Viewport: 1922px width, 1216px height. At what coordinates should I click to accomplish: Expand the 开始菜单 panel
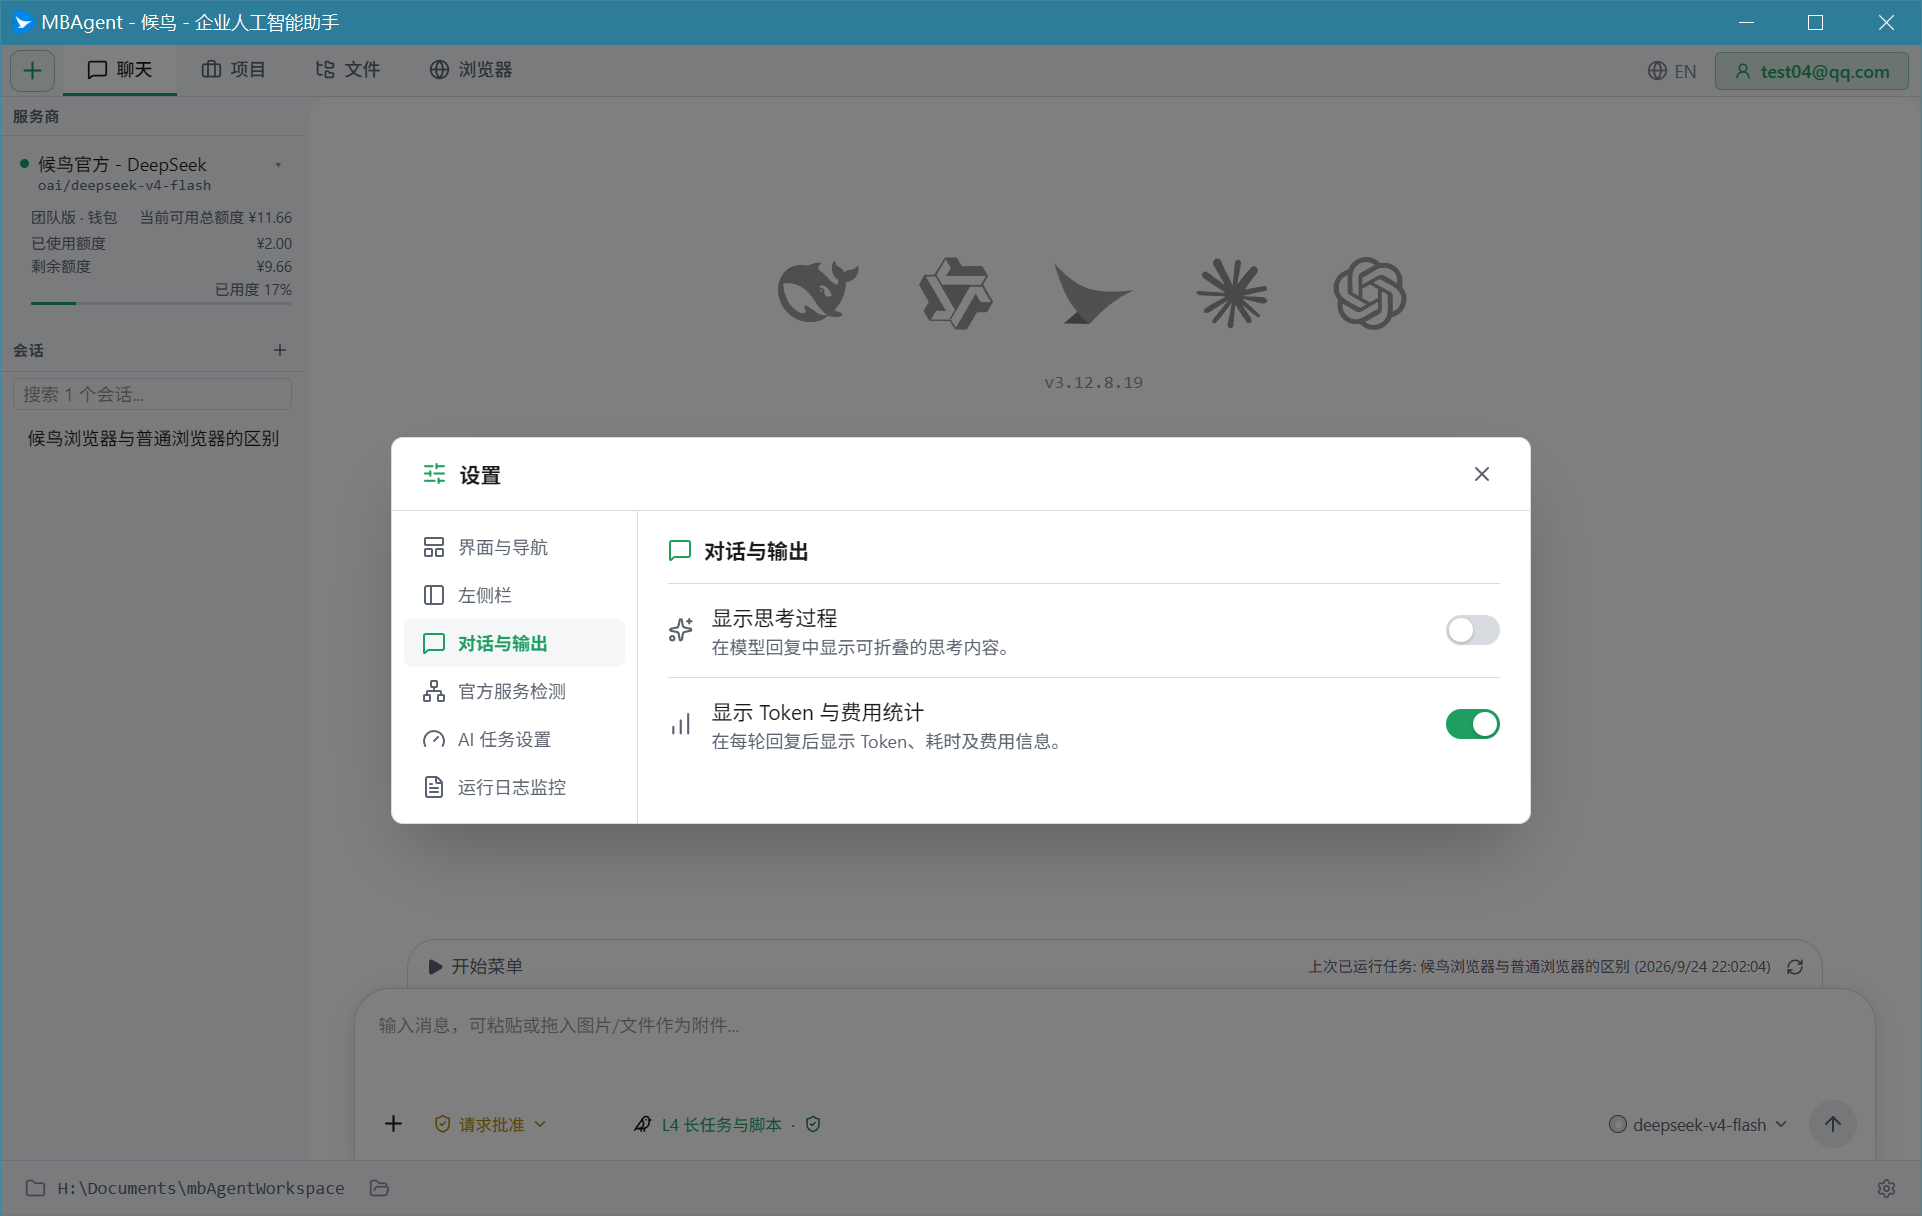tap(476, 966)
